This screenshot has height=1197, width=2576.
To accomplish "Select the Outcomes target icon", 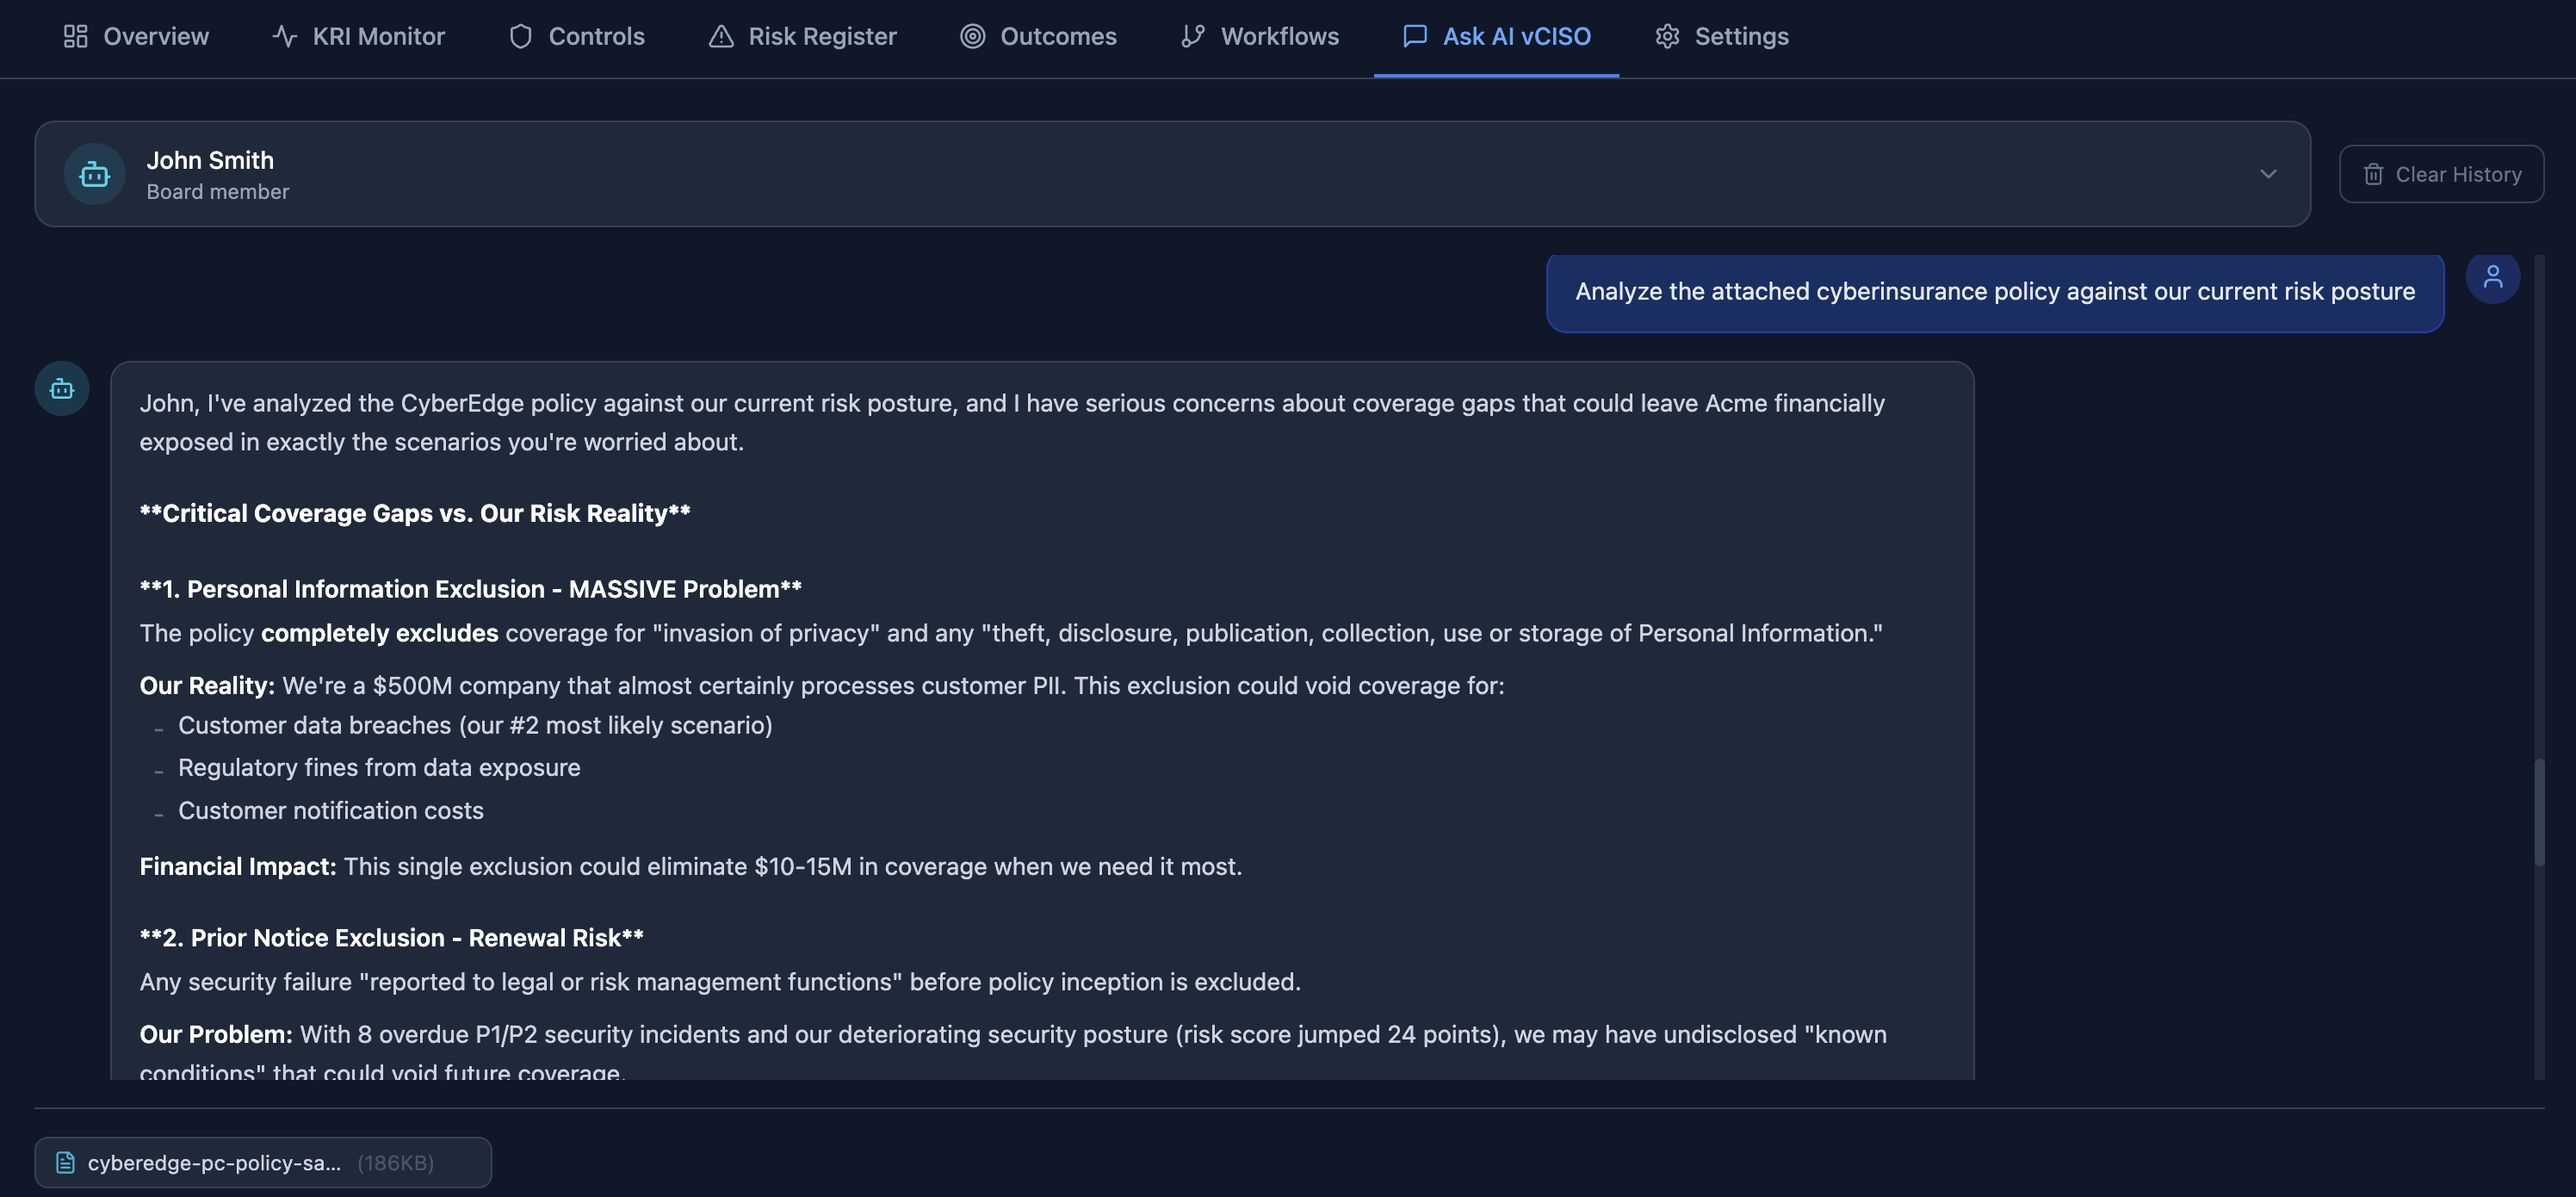I will (x=971, y=36).
